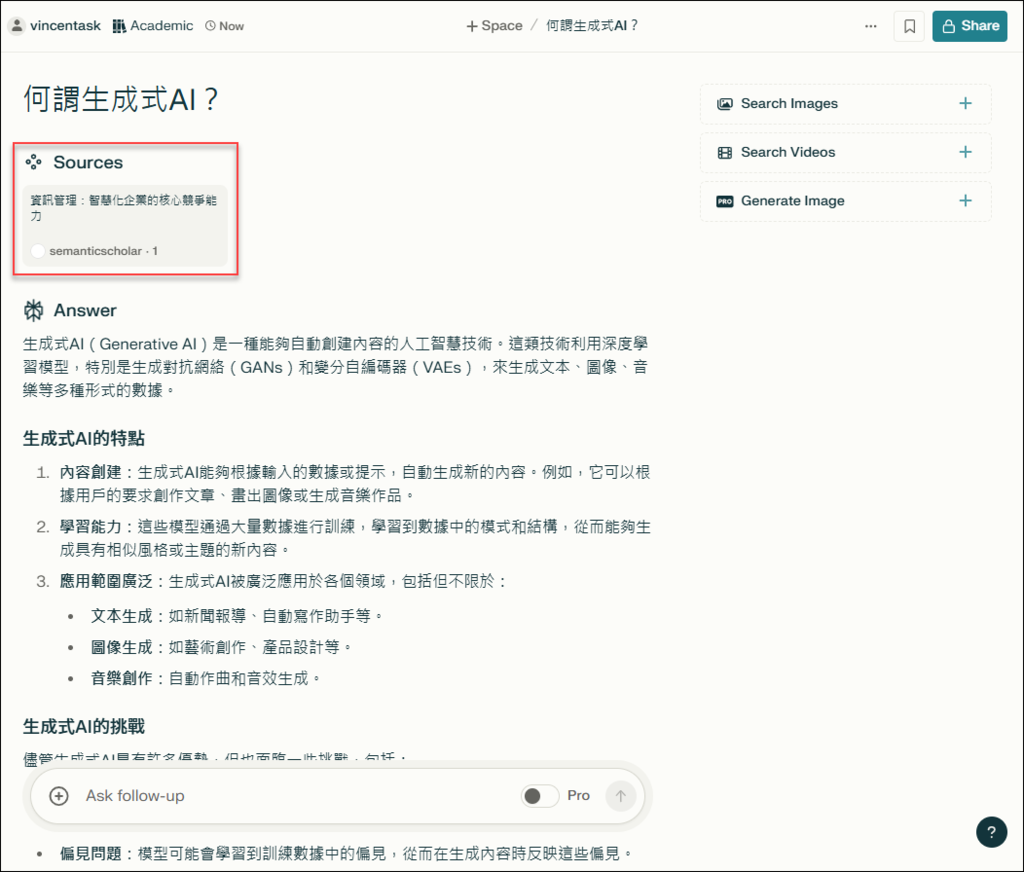Click the Pro label text

tap(579, 796)
